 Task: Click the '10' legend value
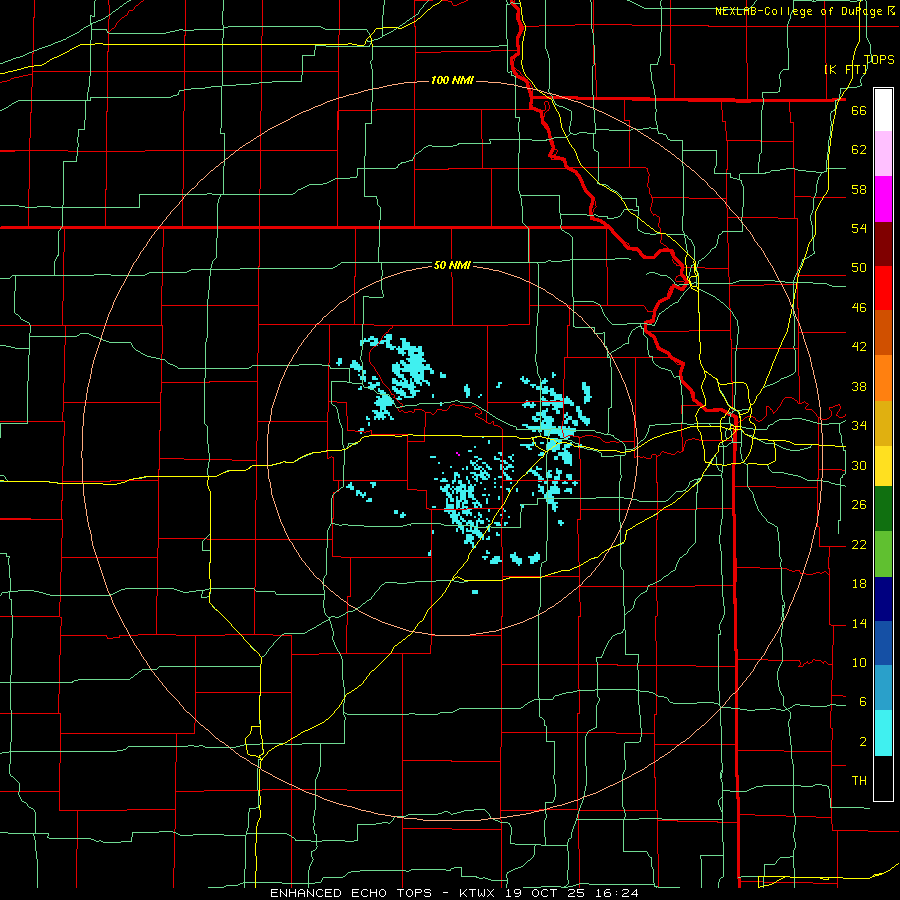(x=859, y=663)
